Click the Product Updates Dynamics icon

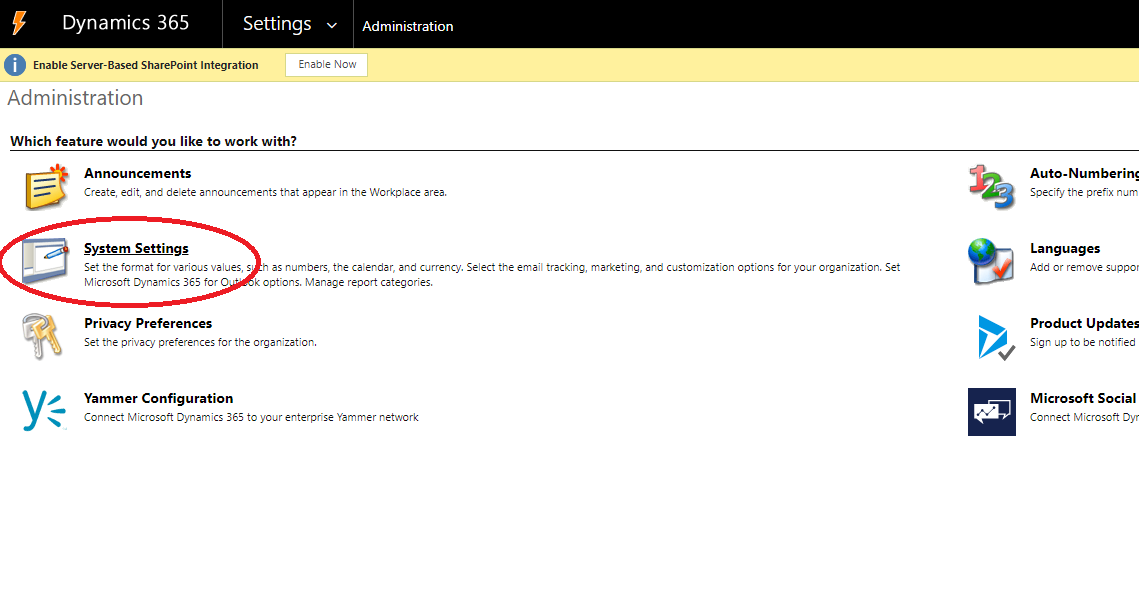click(x=995, y=337)
